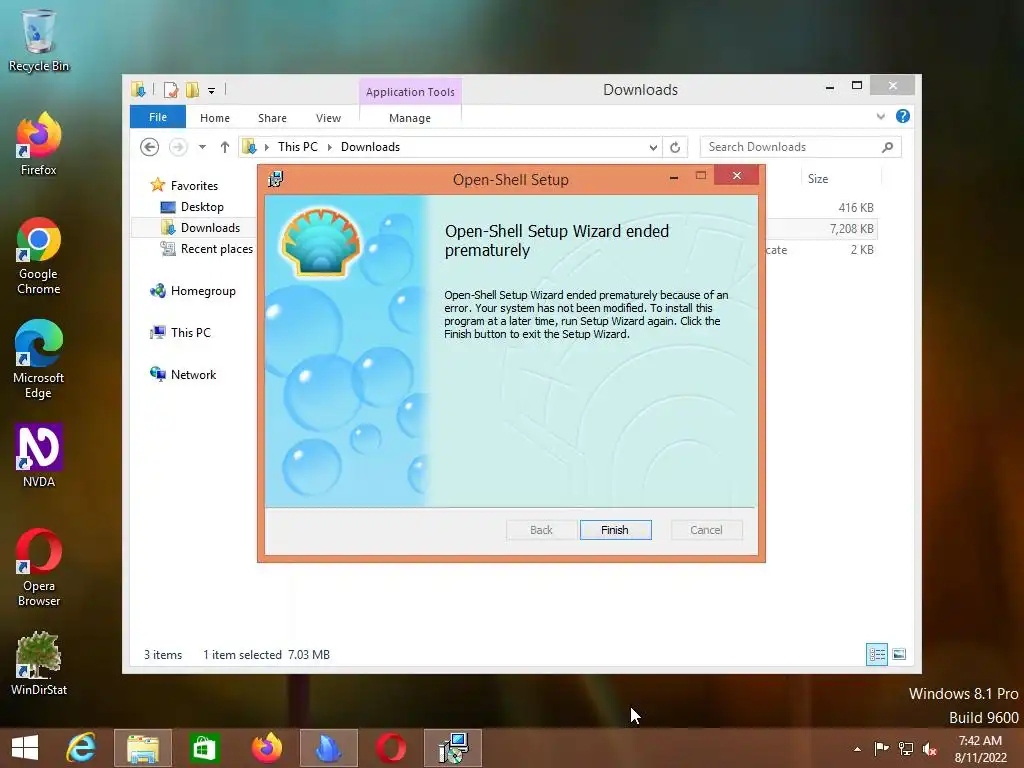Viewport: 1024px width, 768px height.
Task: Maximize the Downloads window
Action: [857, 86]
